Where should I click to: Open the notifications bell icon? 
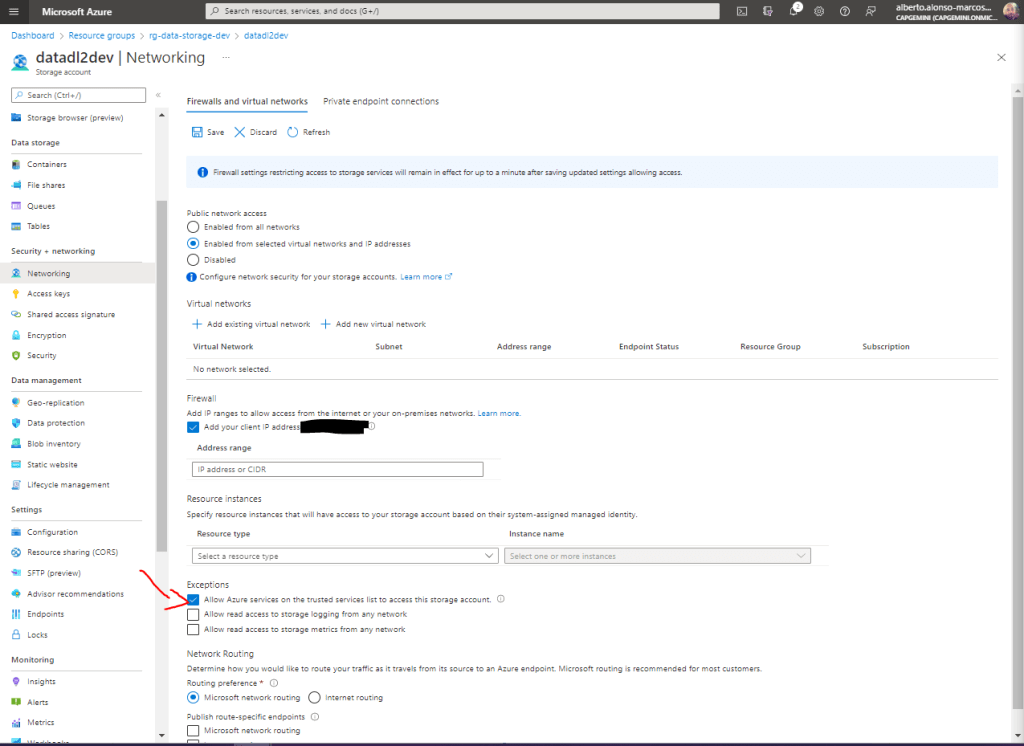click(x=793, y=11)
